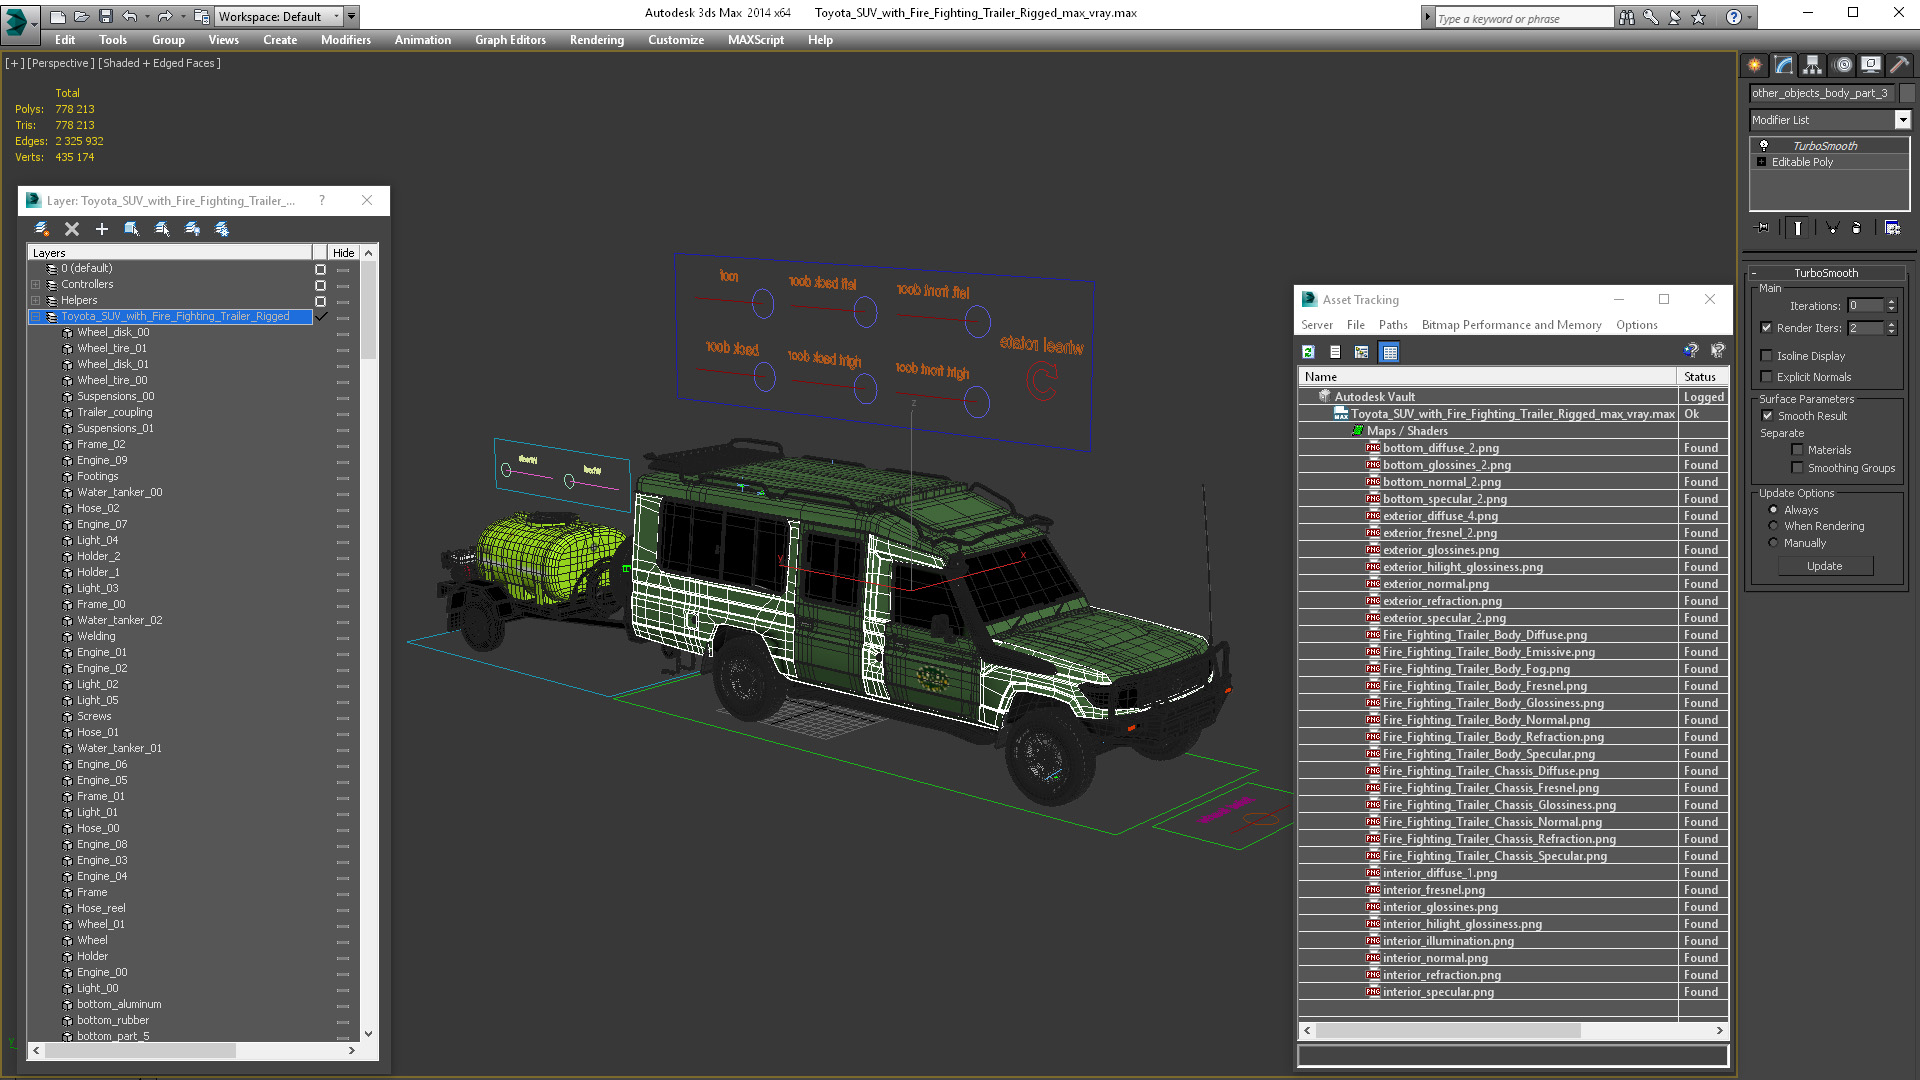Screen dimensions: 1920x1080
Task: Open the Create command panel tab
Action: [1755, 65]
